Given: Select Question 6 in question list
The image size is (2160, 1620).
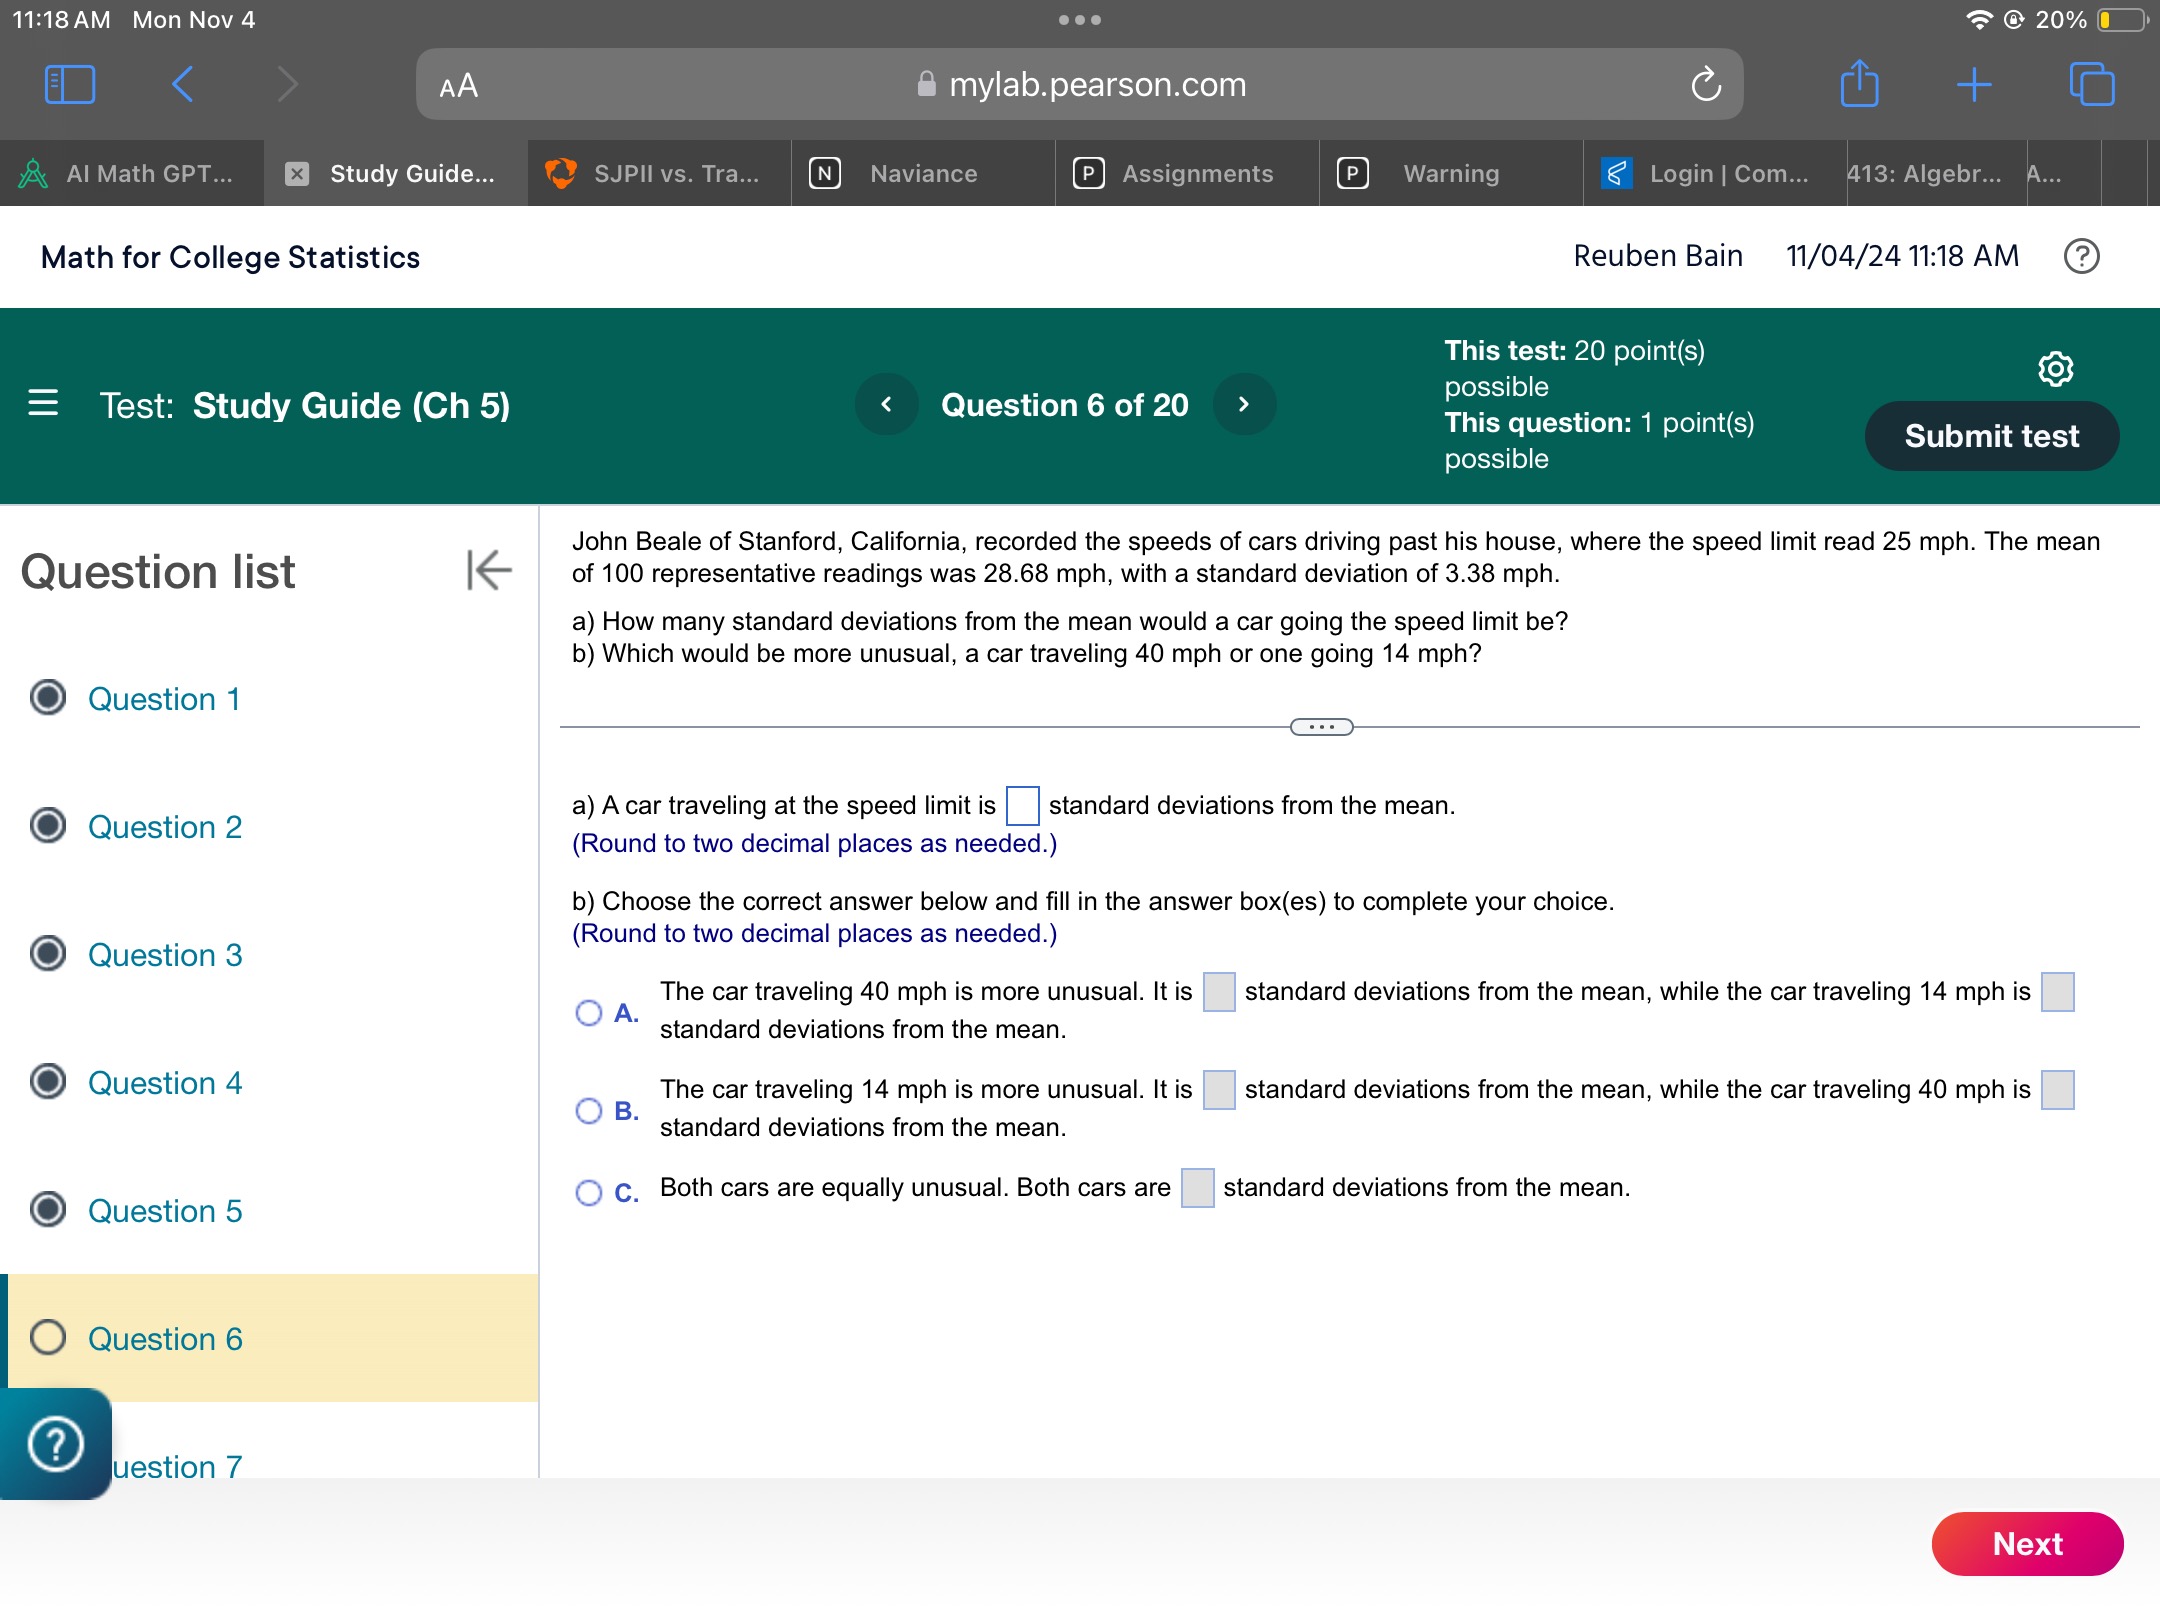Looking at the screenshot, I should (270, 1338).
